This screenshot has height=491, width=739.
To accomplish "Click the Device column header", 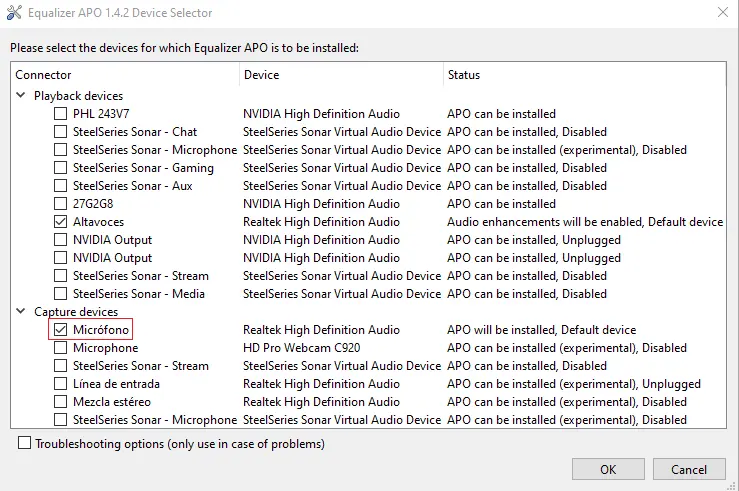I will [342, 75].
